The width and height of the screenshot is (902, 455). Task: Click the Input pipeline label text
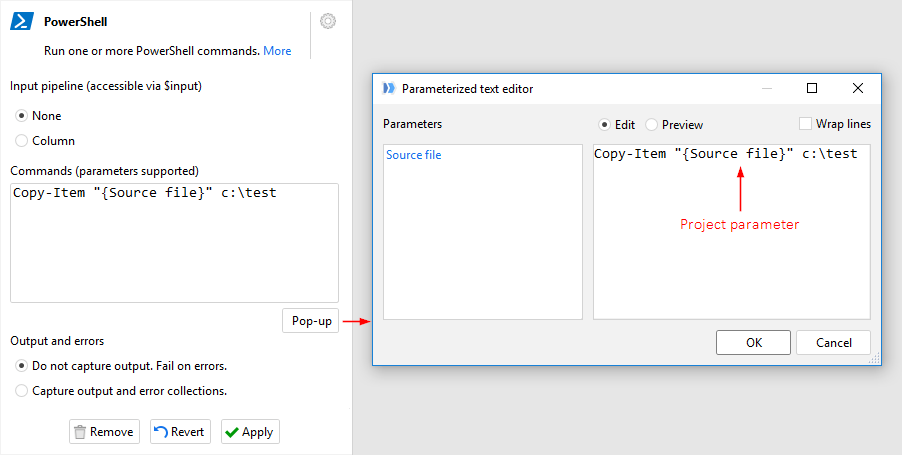tap(106, 86)
